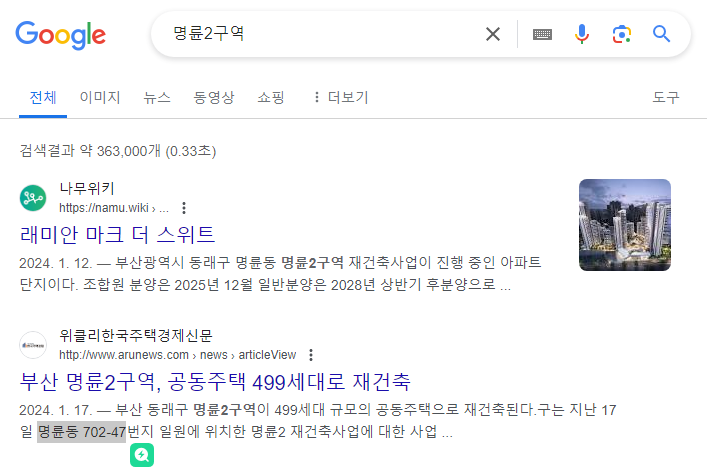
Task: Open the three-dot menu for the 나무위키 result
Action: pos(184,208)
